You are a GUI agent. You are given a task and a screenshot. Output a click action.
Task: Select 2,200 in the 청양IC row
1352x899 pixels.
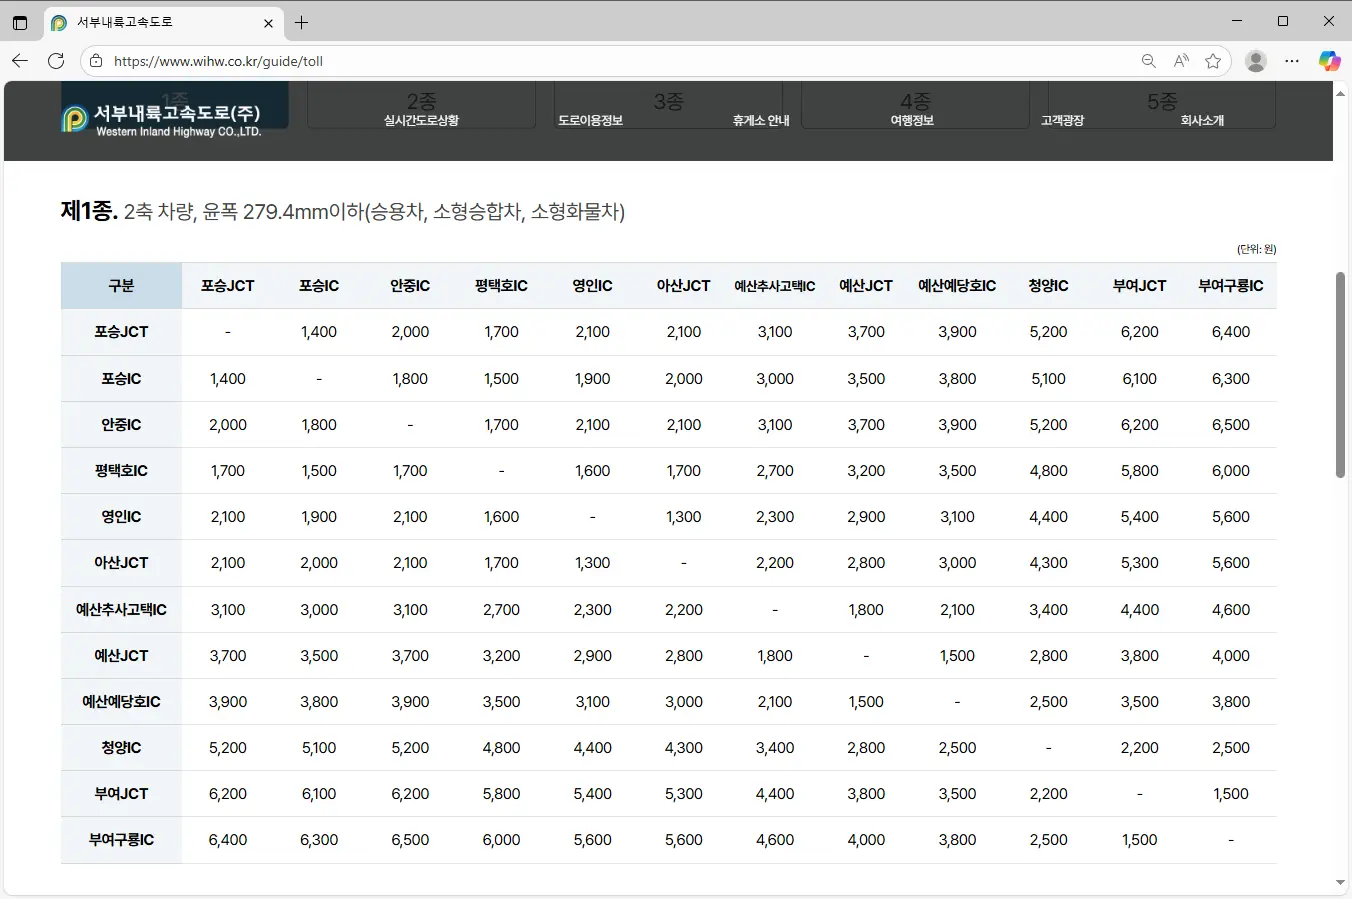(x=1140, y=748)
